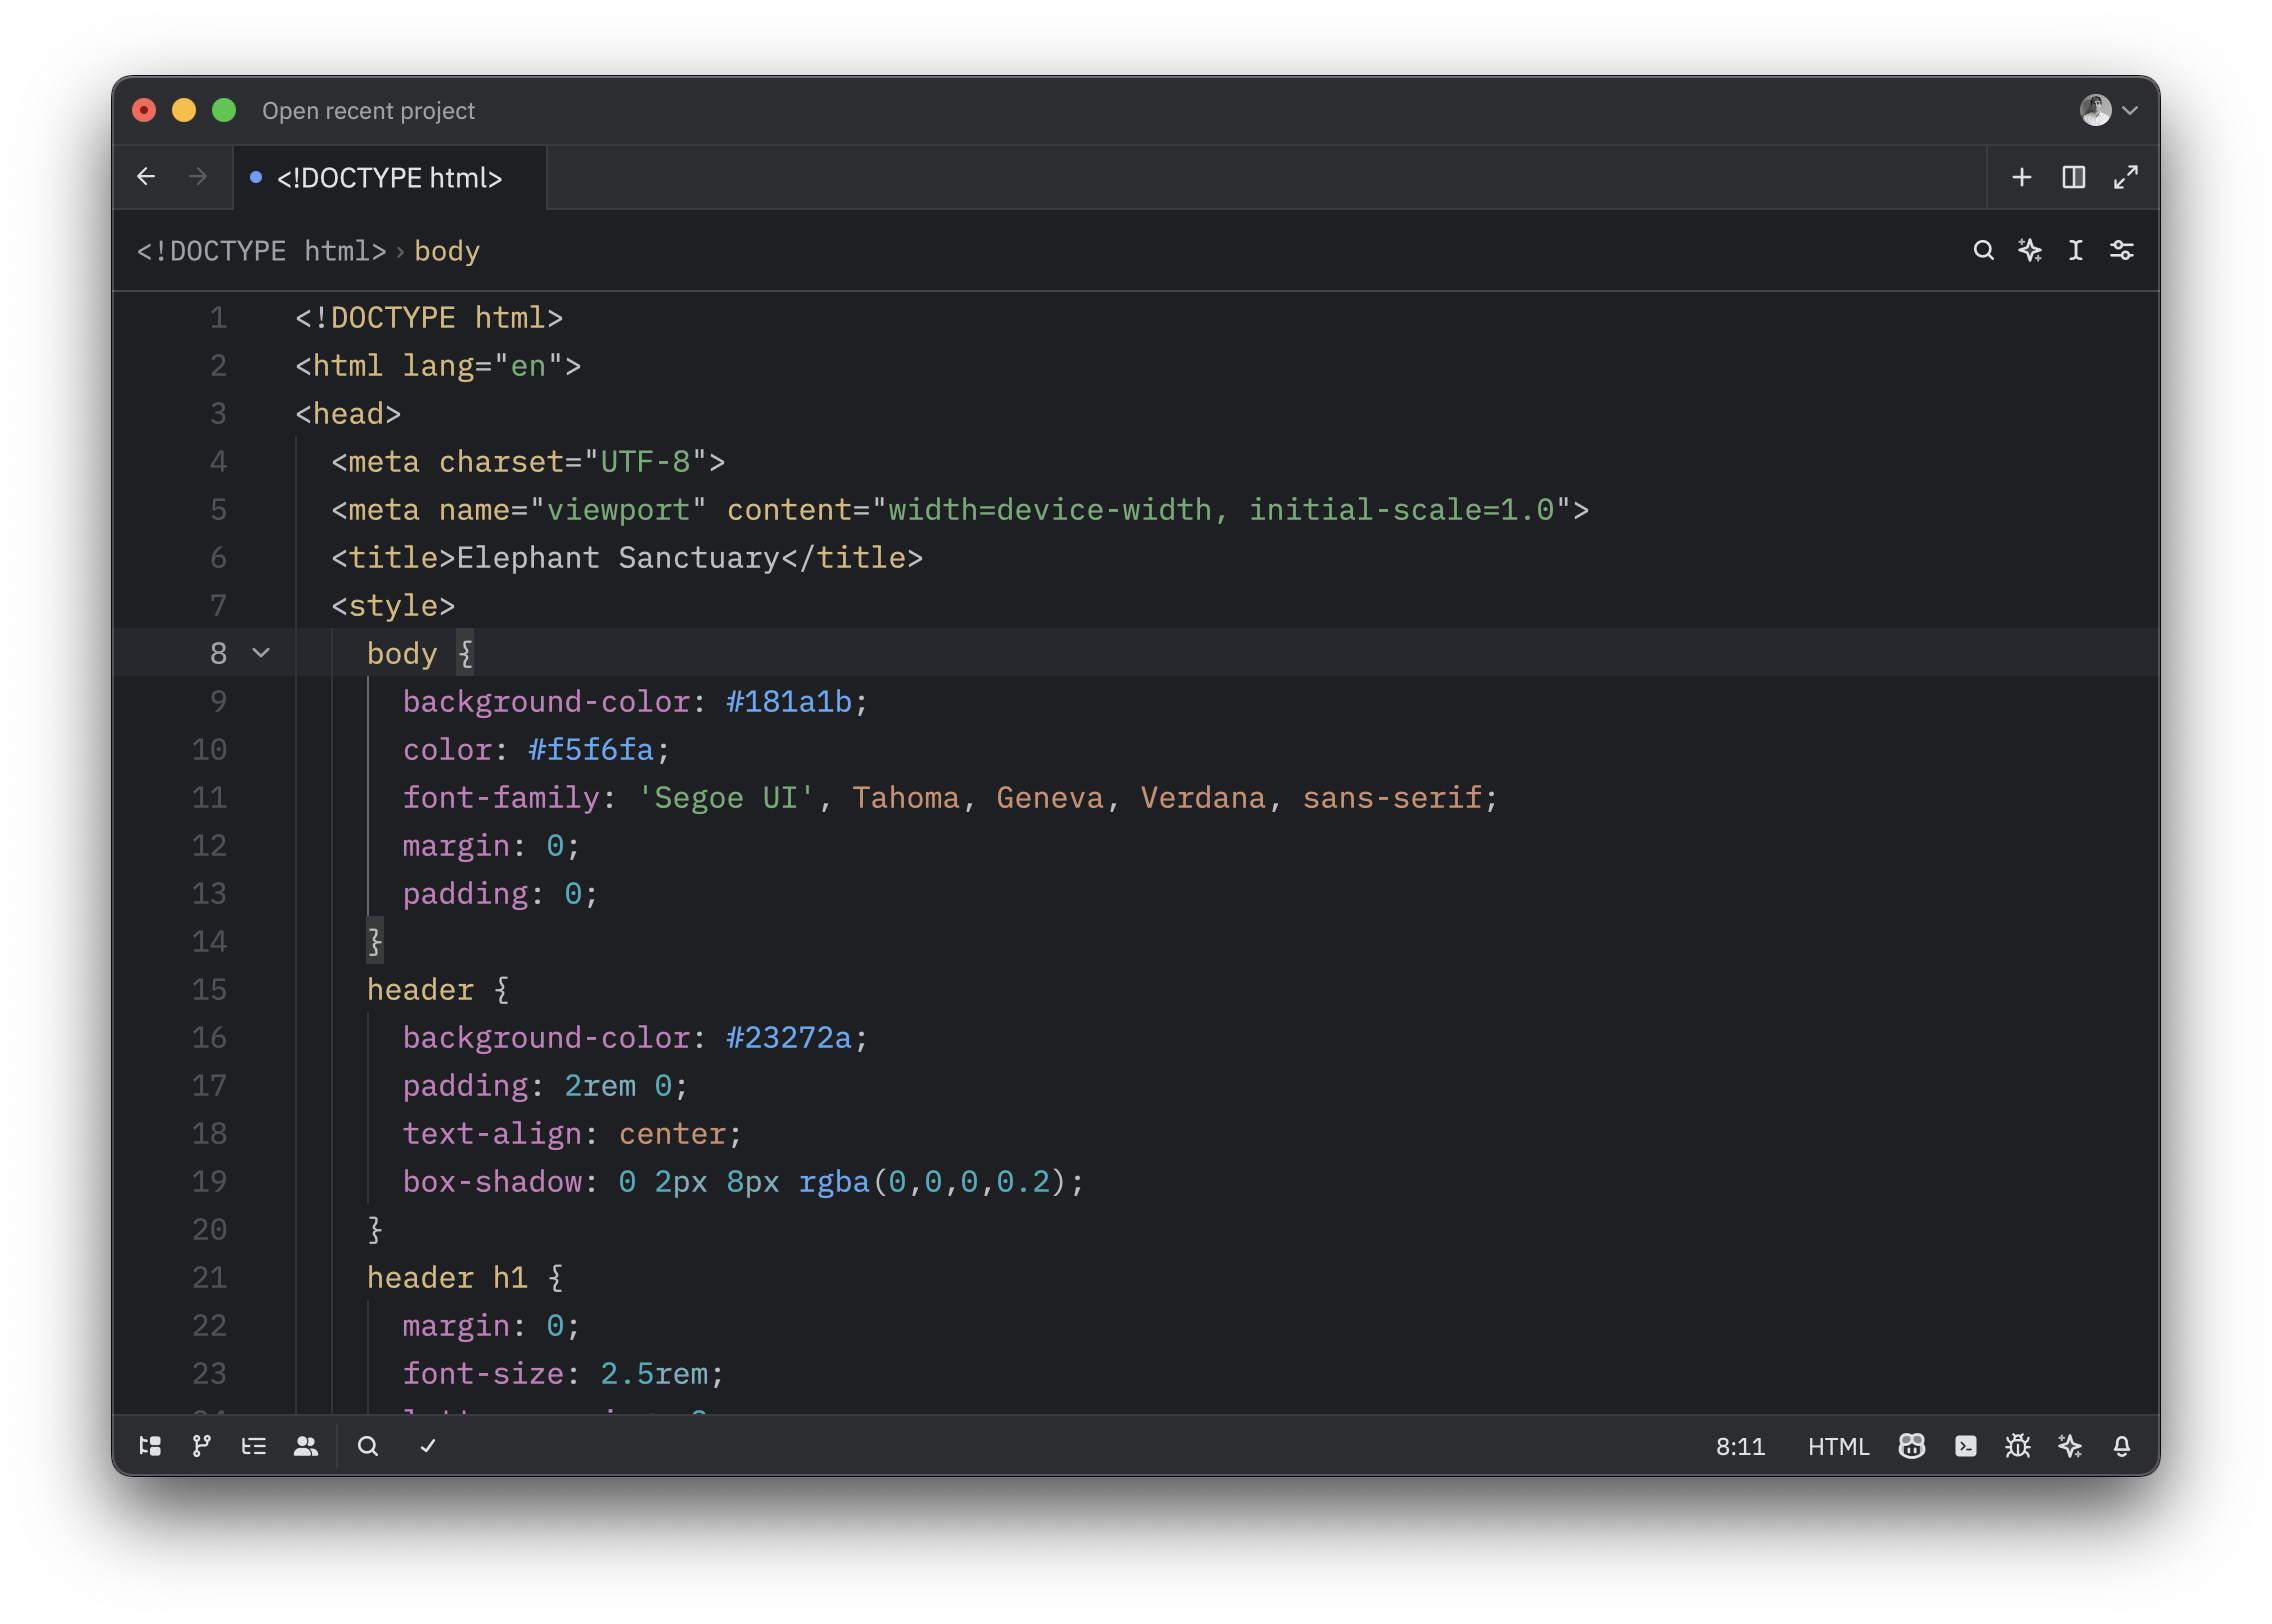2272x1624 pixels.
Task: Click line number 15 in gutter
Action: 210,990
